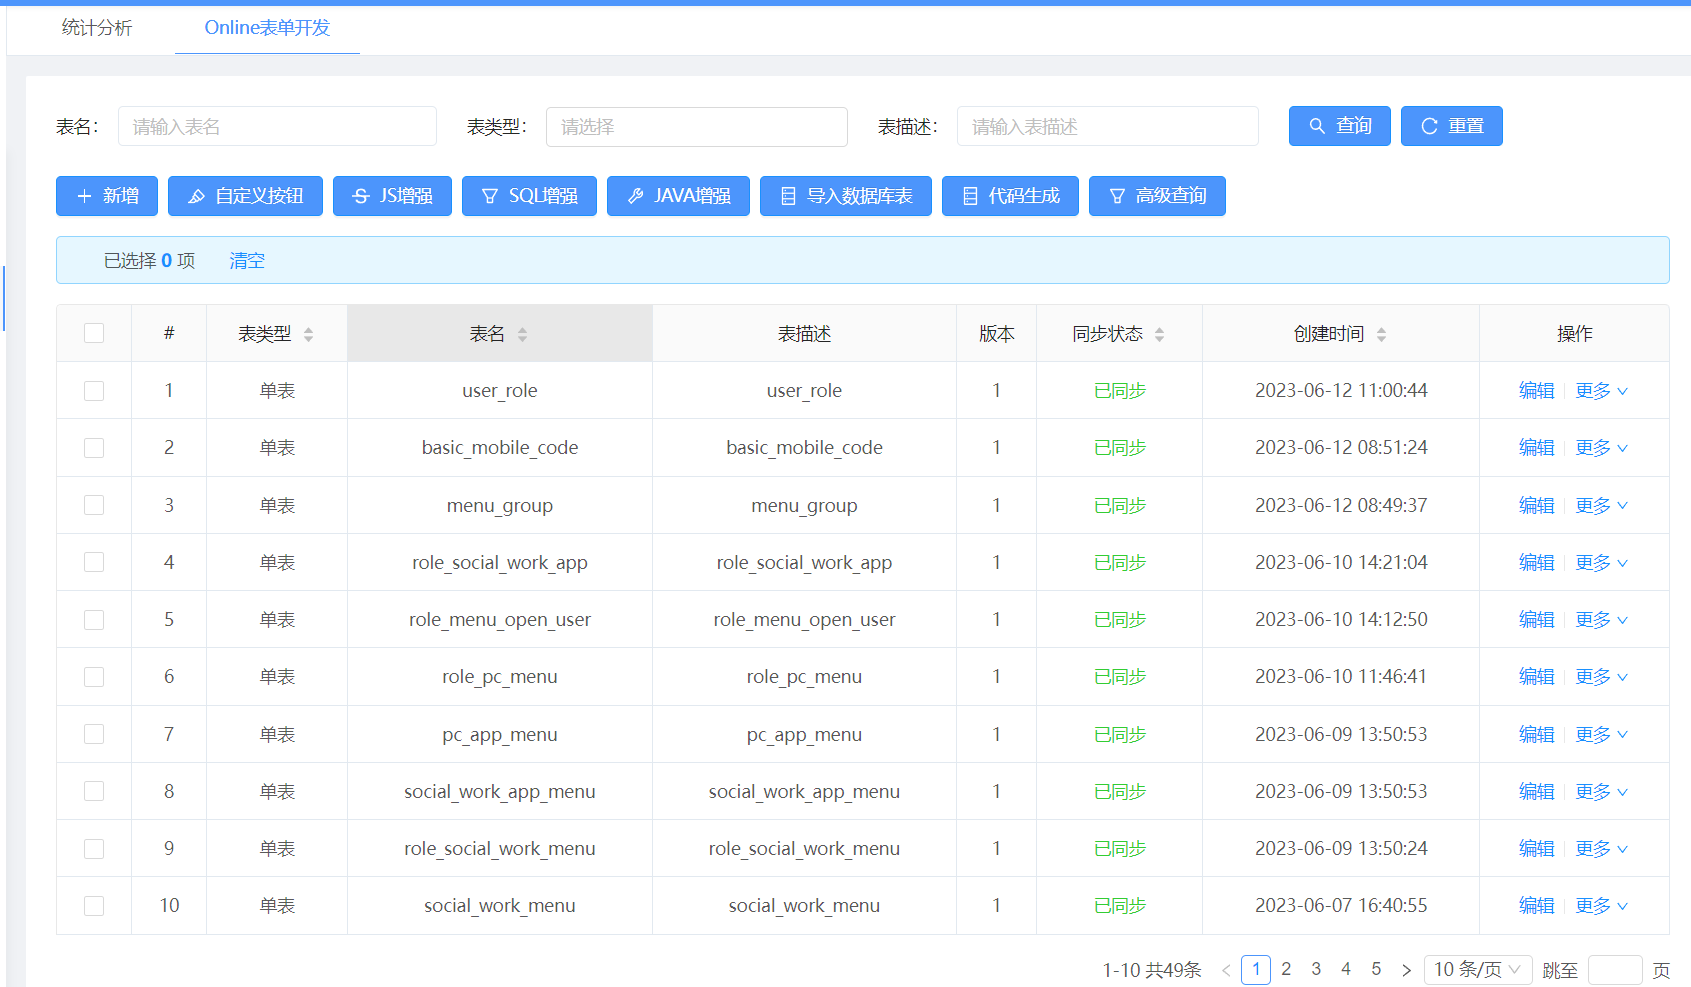This screenshot has height=987, width=1691.
Task: Expand 更多 menu for role_pc_menu
Action: 1601,677
